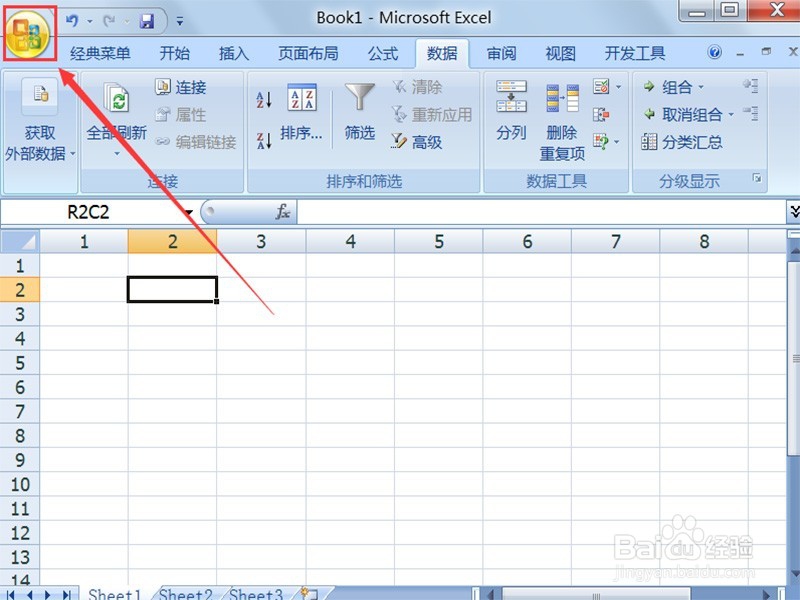Click the 组合 group button
Image resolution: width=800 pixels, height=600 pixels.
(x=667, y=87)
